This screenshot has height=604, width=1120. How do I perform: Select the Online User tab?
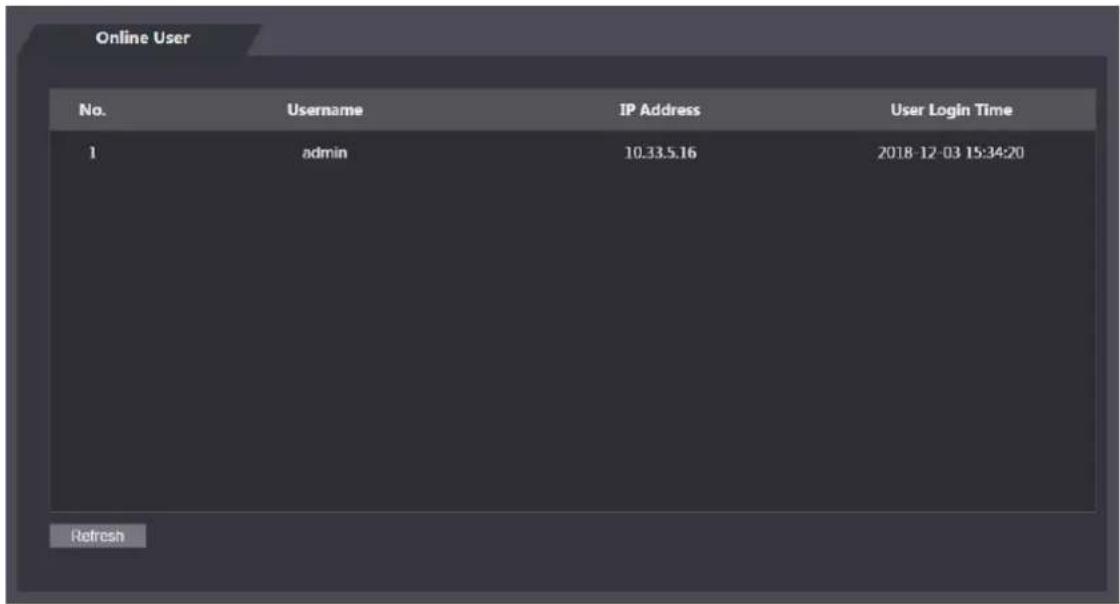(142, 38)
